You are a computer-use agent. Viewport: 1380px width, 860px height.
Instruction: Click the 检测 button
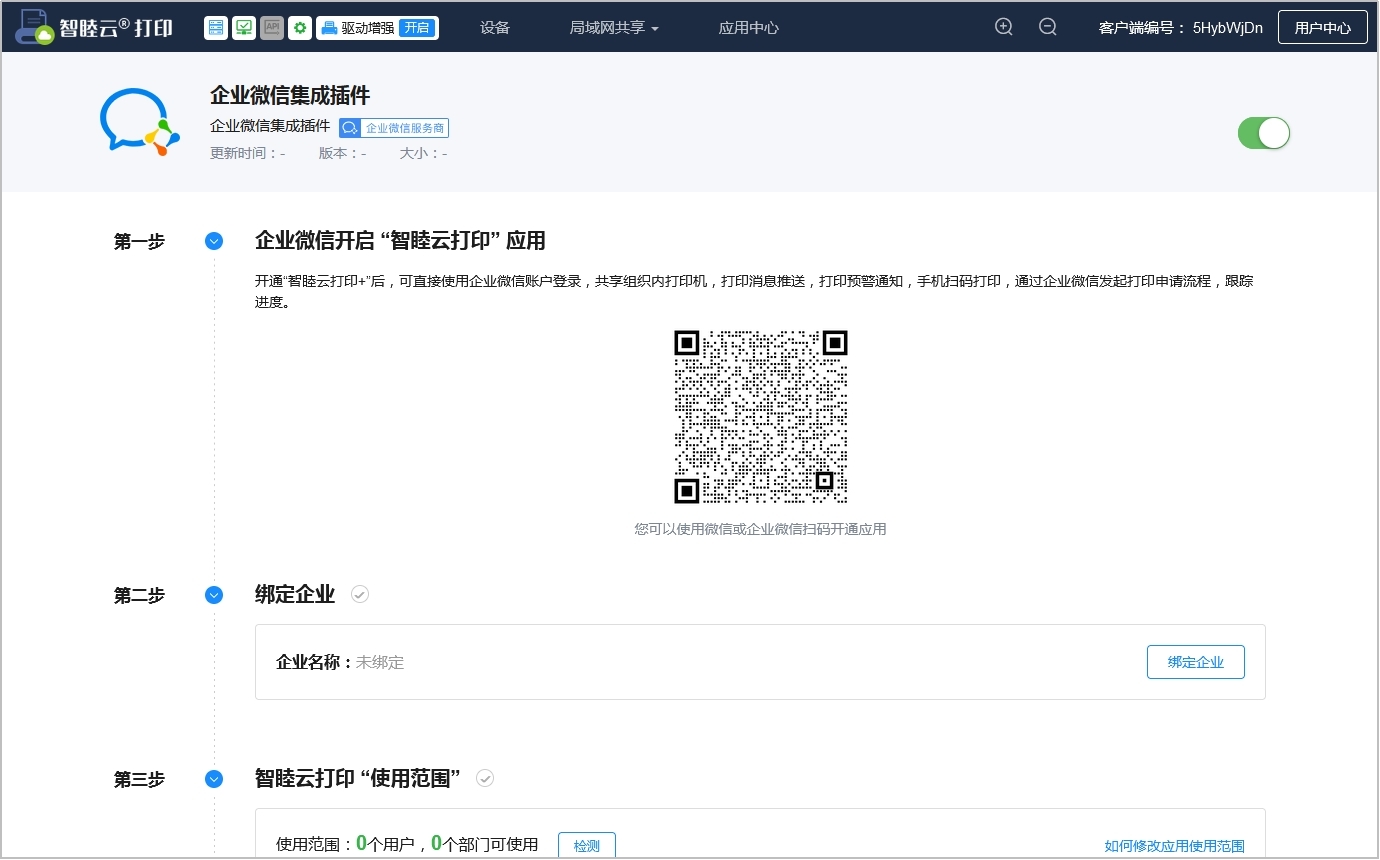click(587, 845)
